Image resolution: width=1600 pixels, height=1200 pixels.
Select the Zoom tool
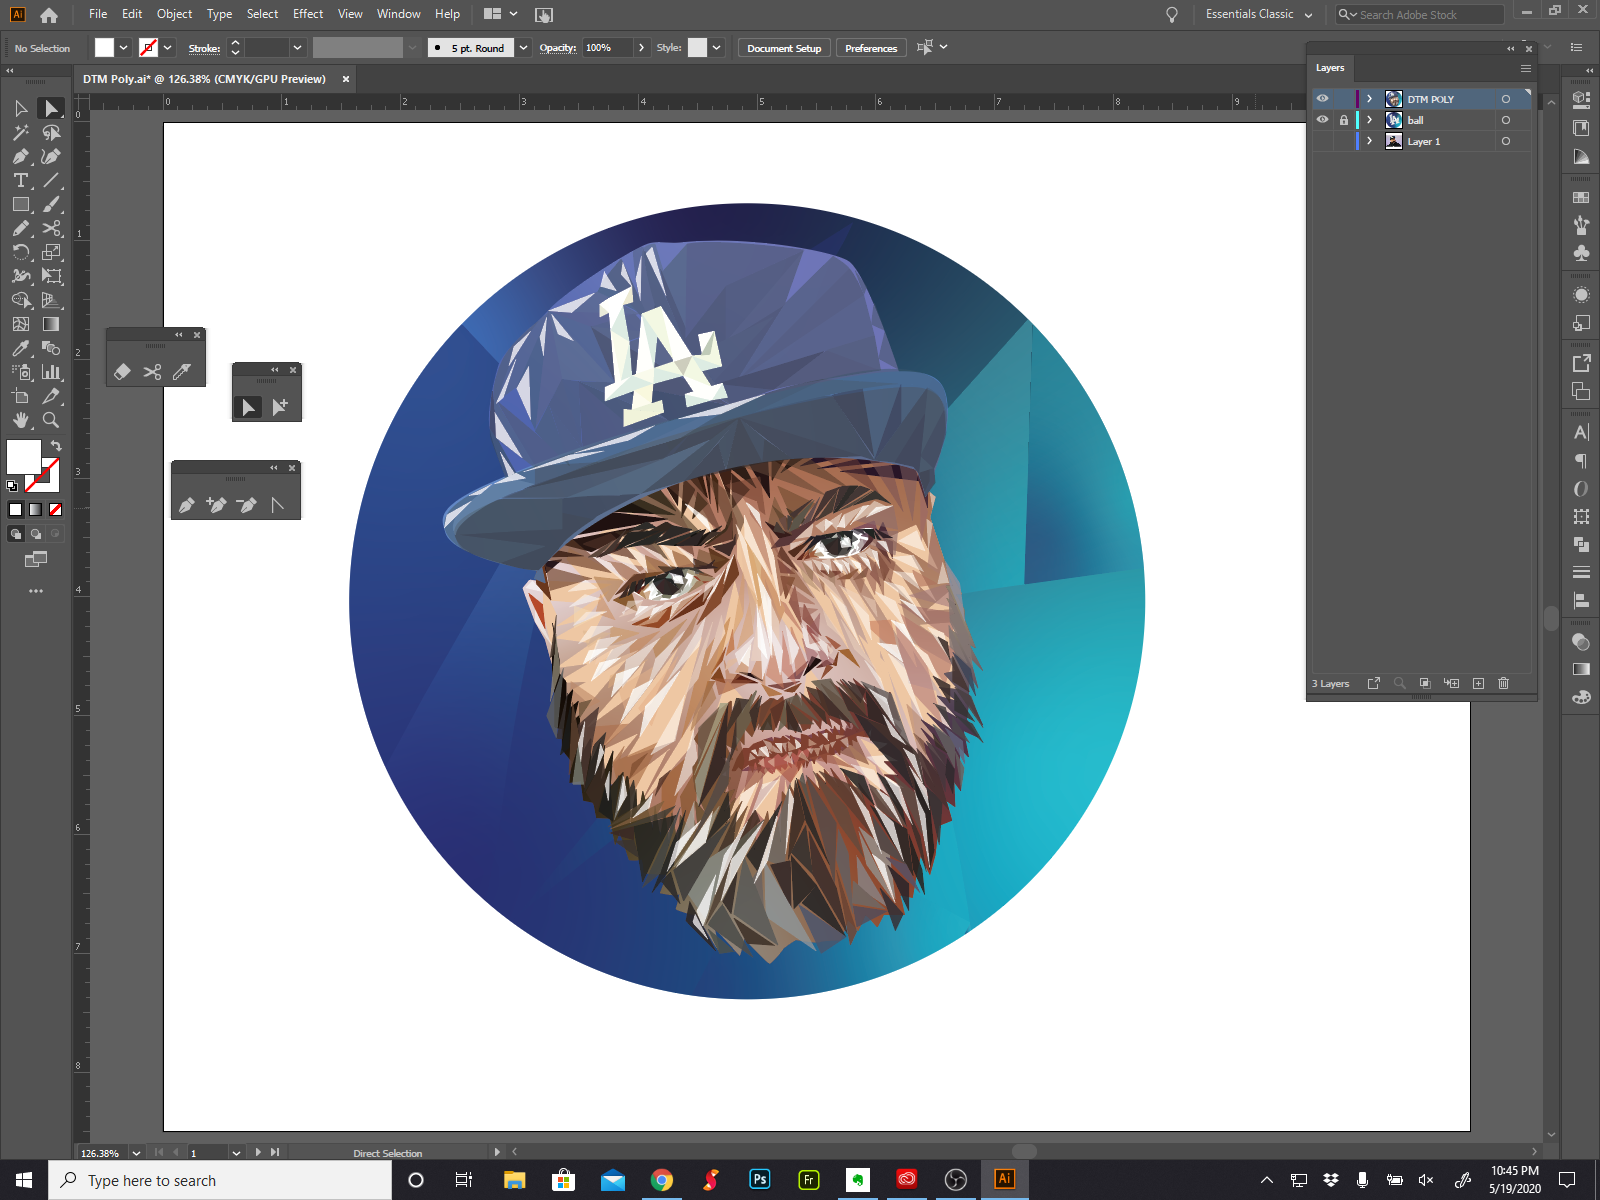(51, 420)
